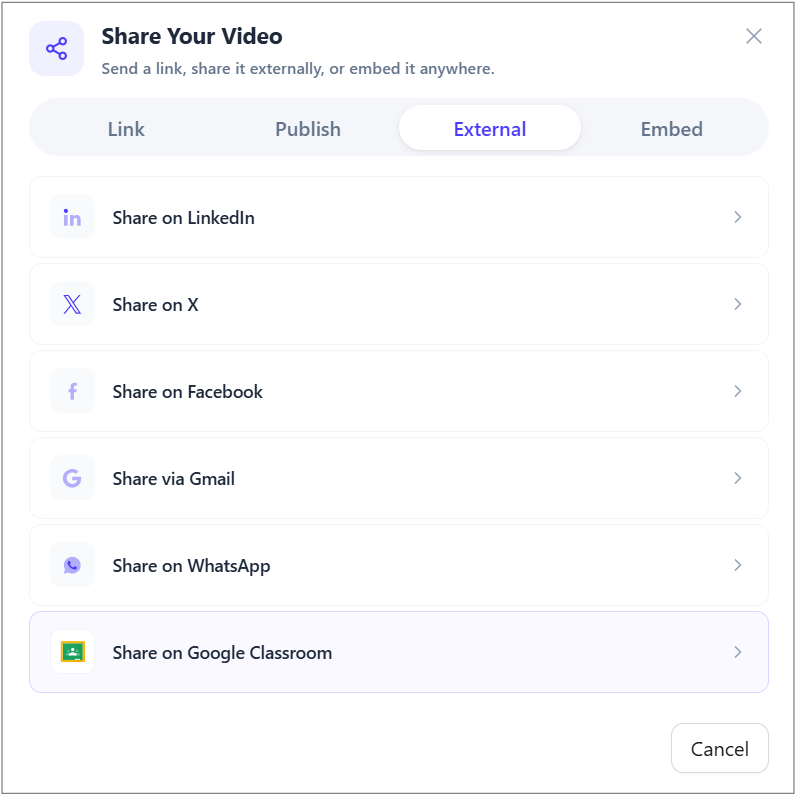Switch to the Embed tab

pyautogui.click(x=671, y=129)
